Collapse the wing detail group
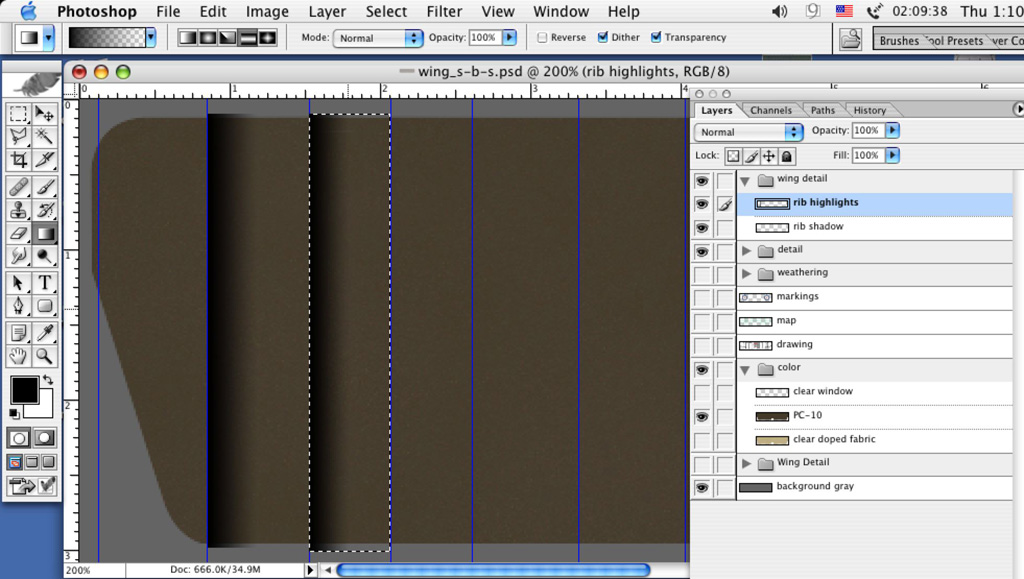Viewport: 1024px width, 579px height. click(x=745, y=181)
